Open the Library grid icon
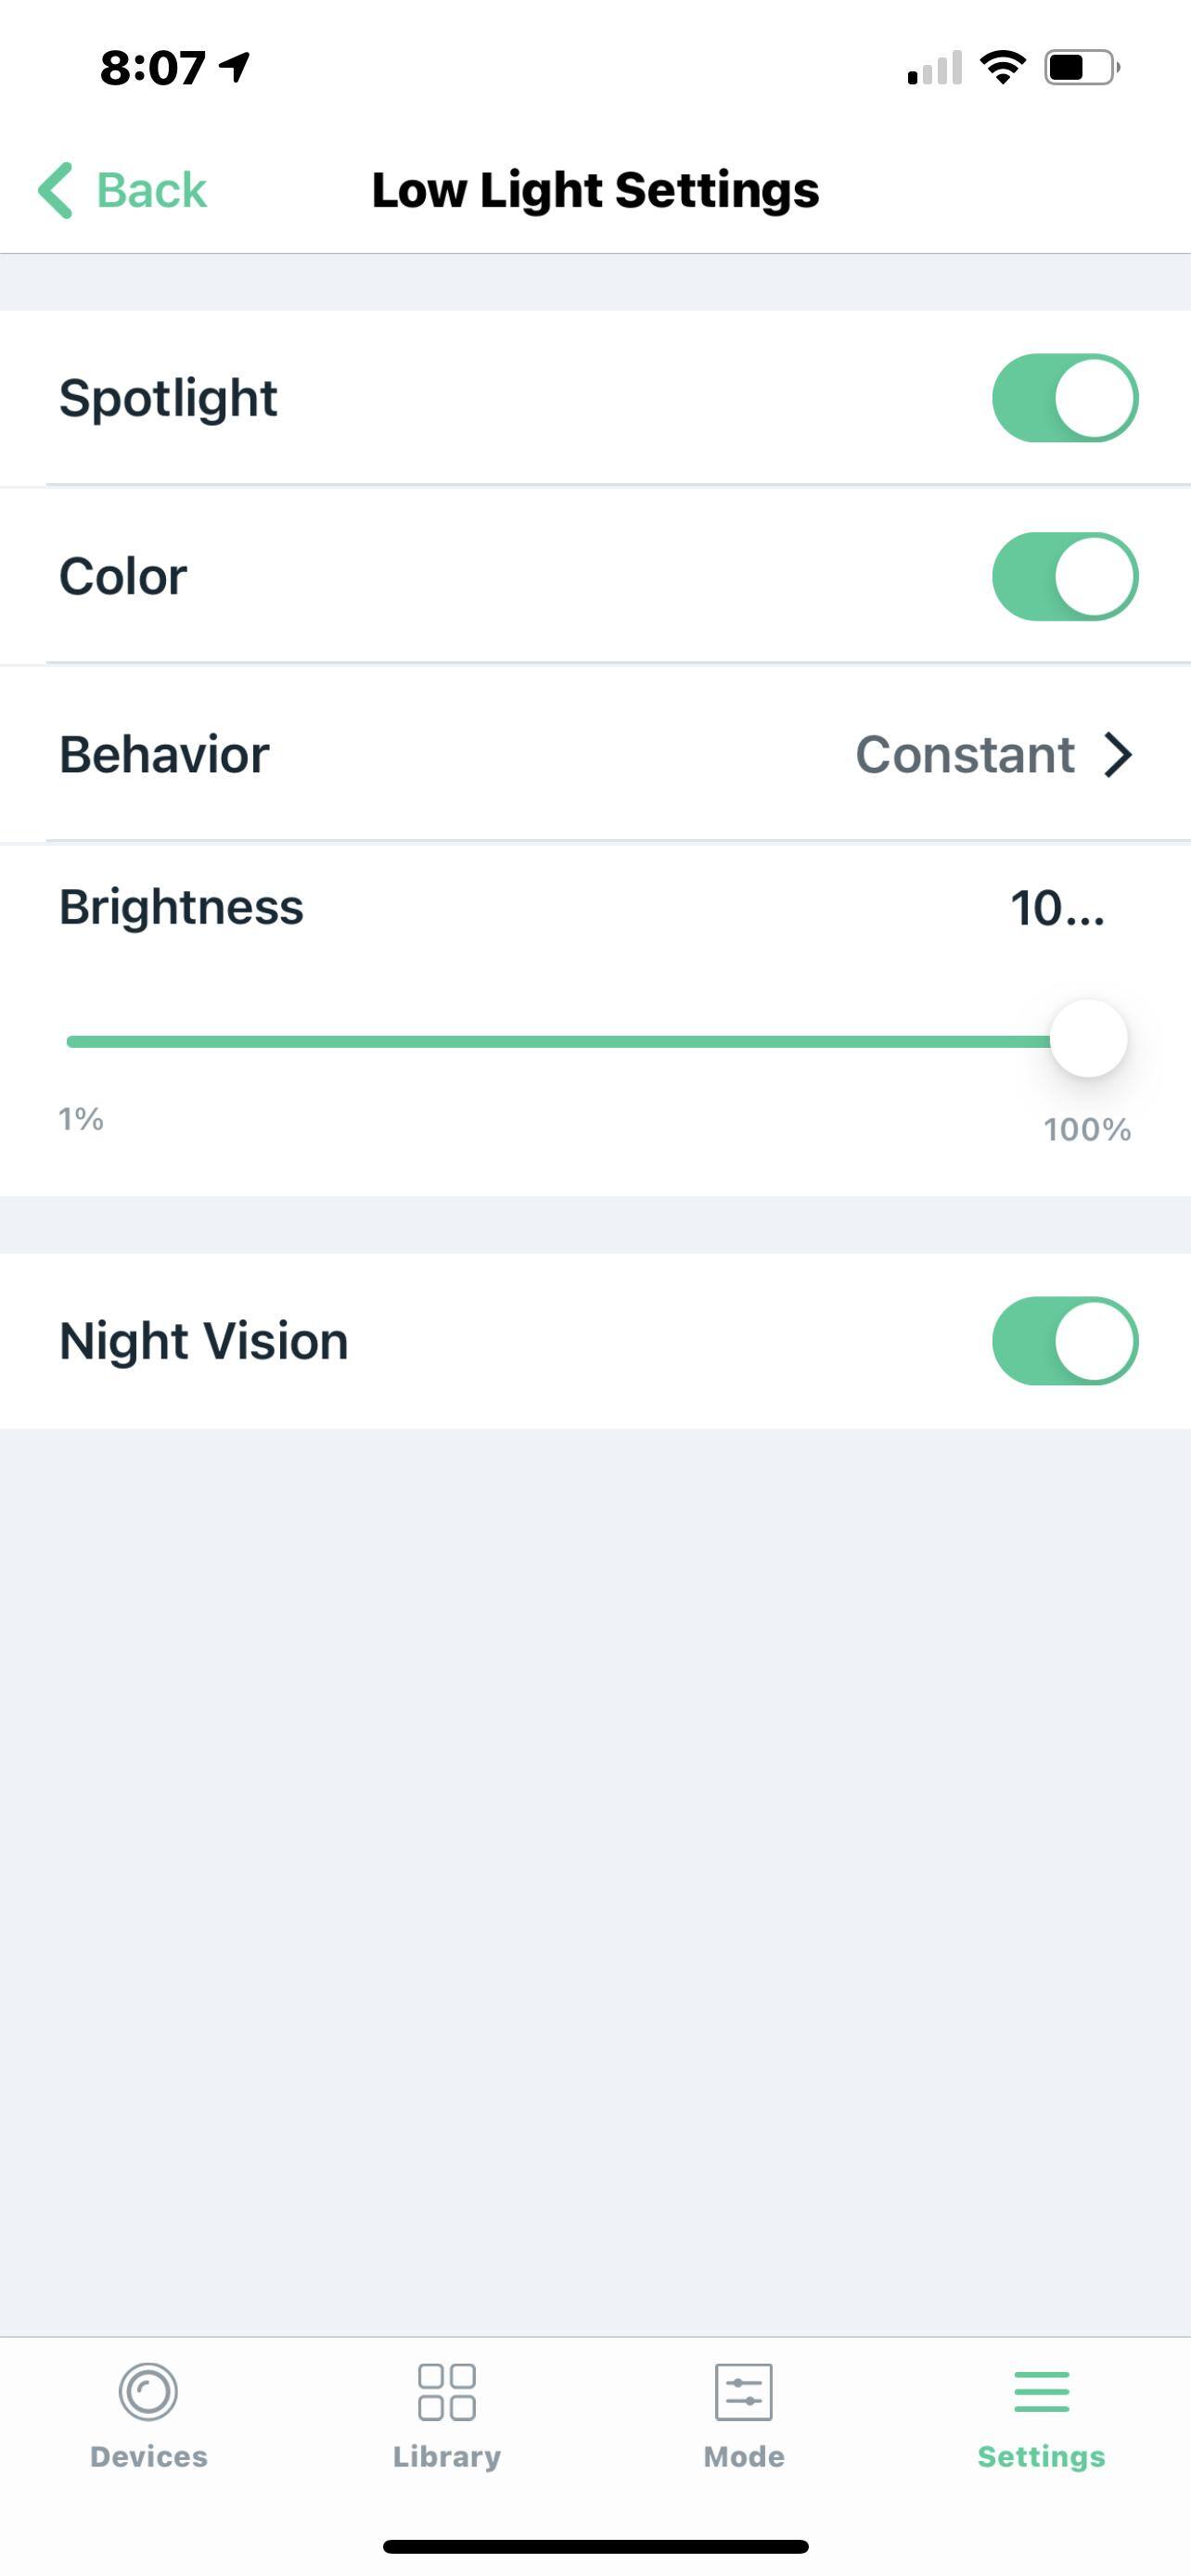The width and height of the screenshot is (1191, 2576). pos(446,2391)
